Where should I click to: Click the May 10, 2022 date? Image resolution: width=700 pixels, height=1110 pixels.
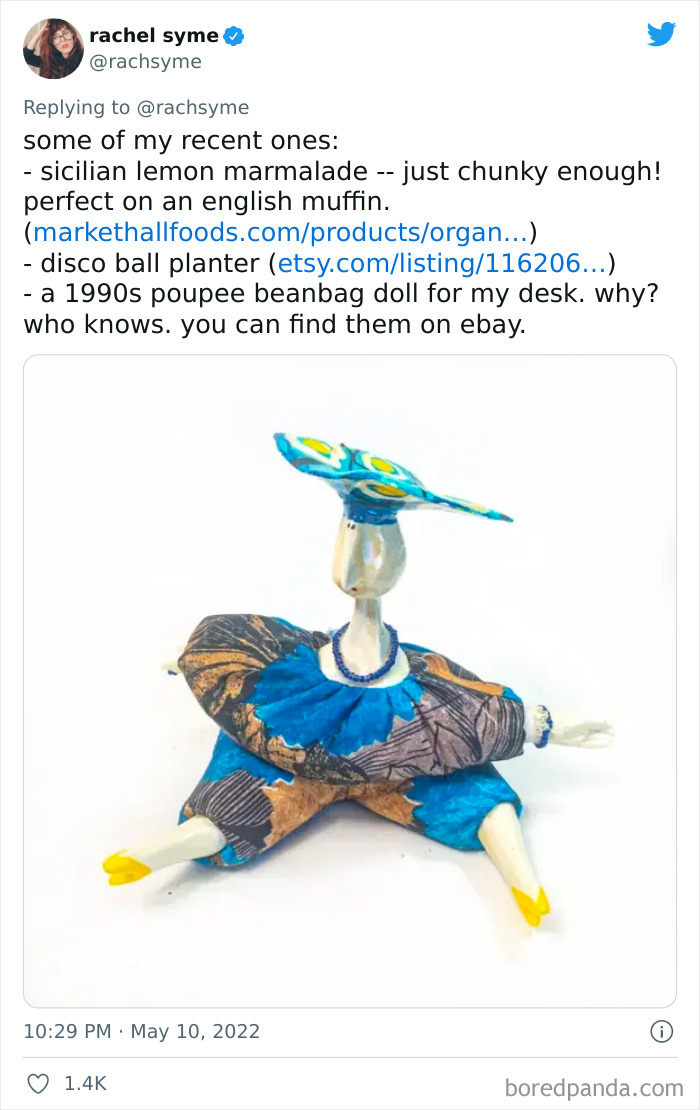pos(195,1031)
